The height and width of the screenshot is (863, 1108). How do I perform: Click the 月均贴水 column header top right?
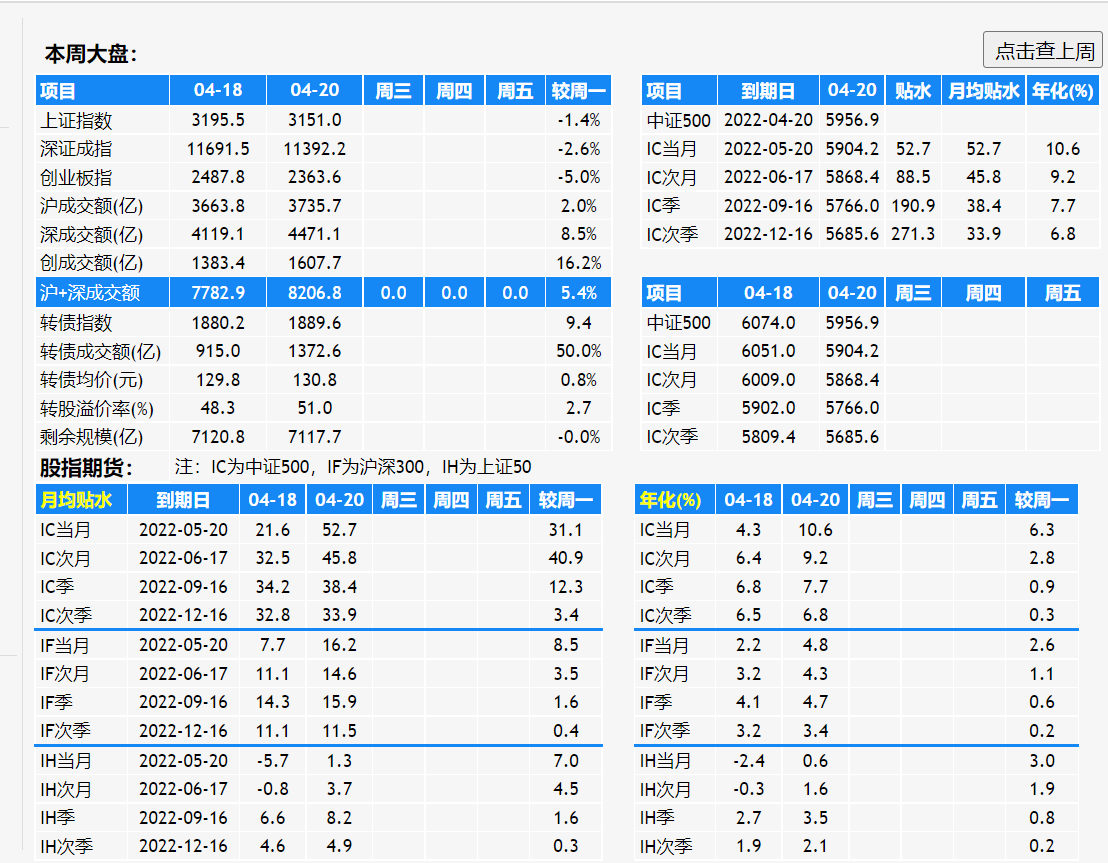click(x=984, y=90)
